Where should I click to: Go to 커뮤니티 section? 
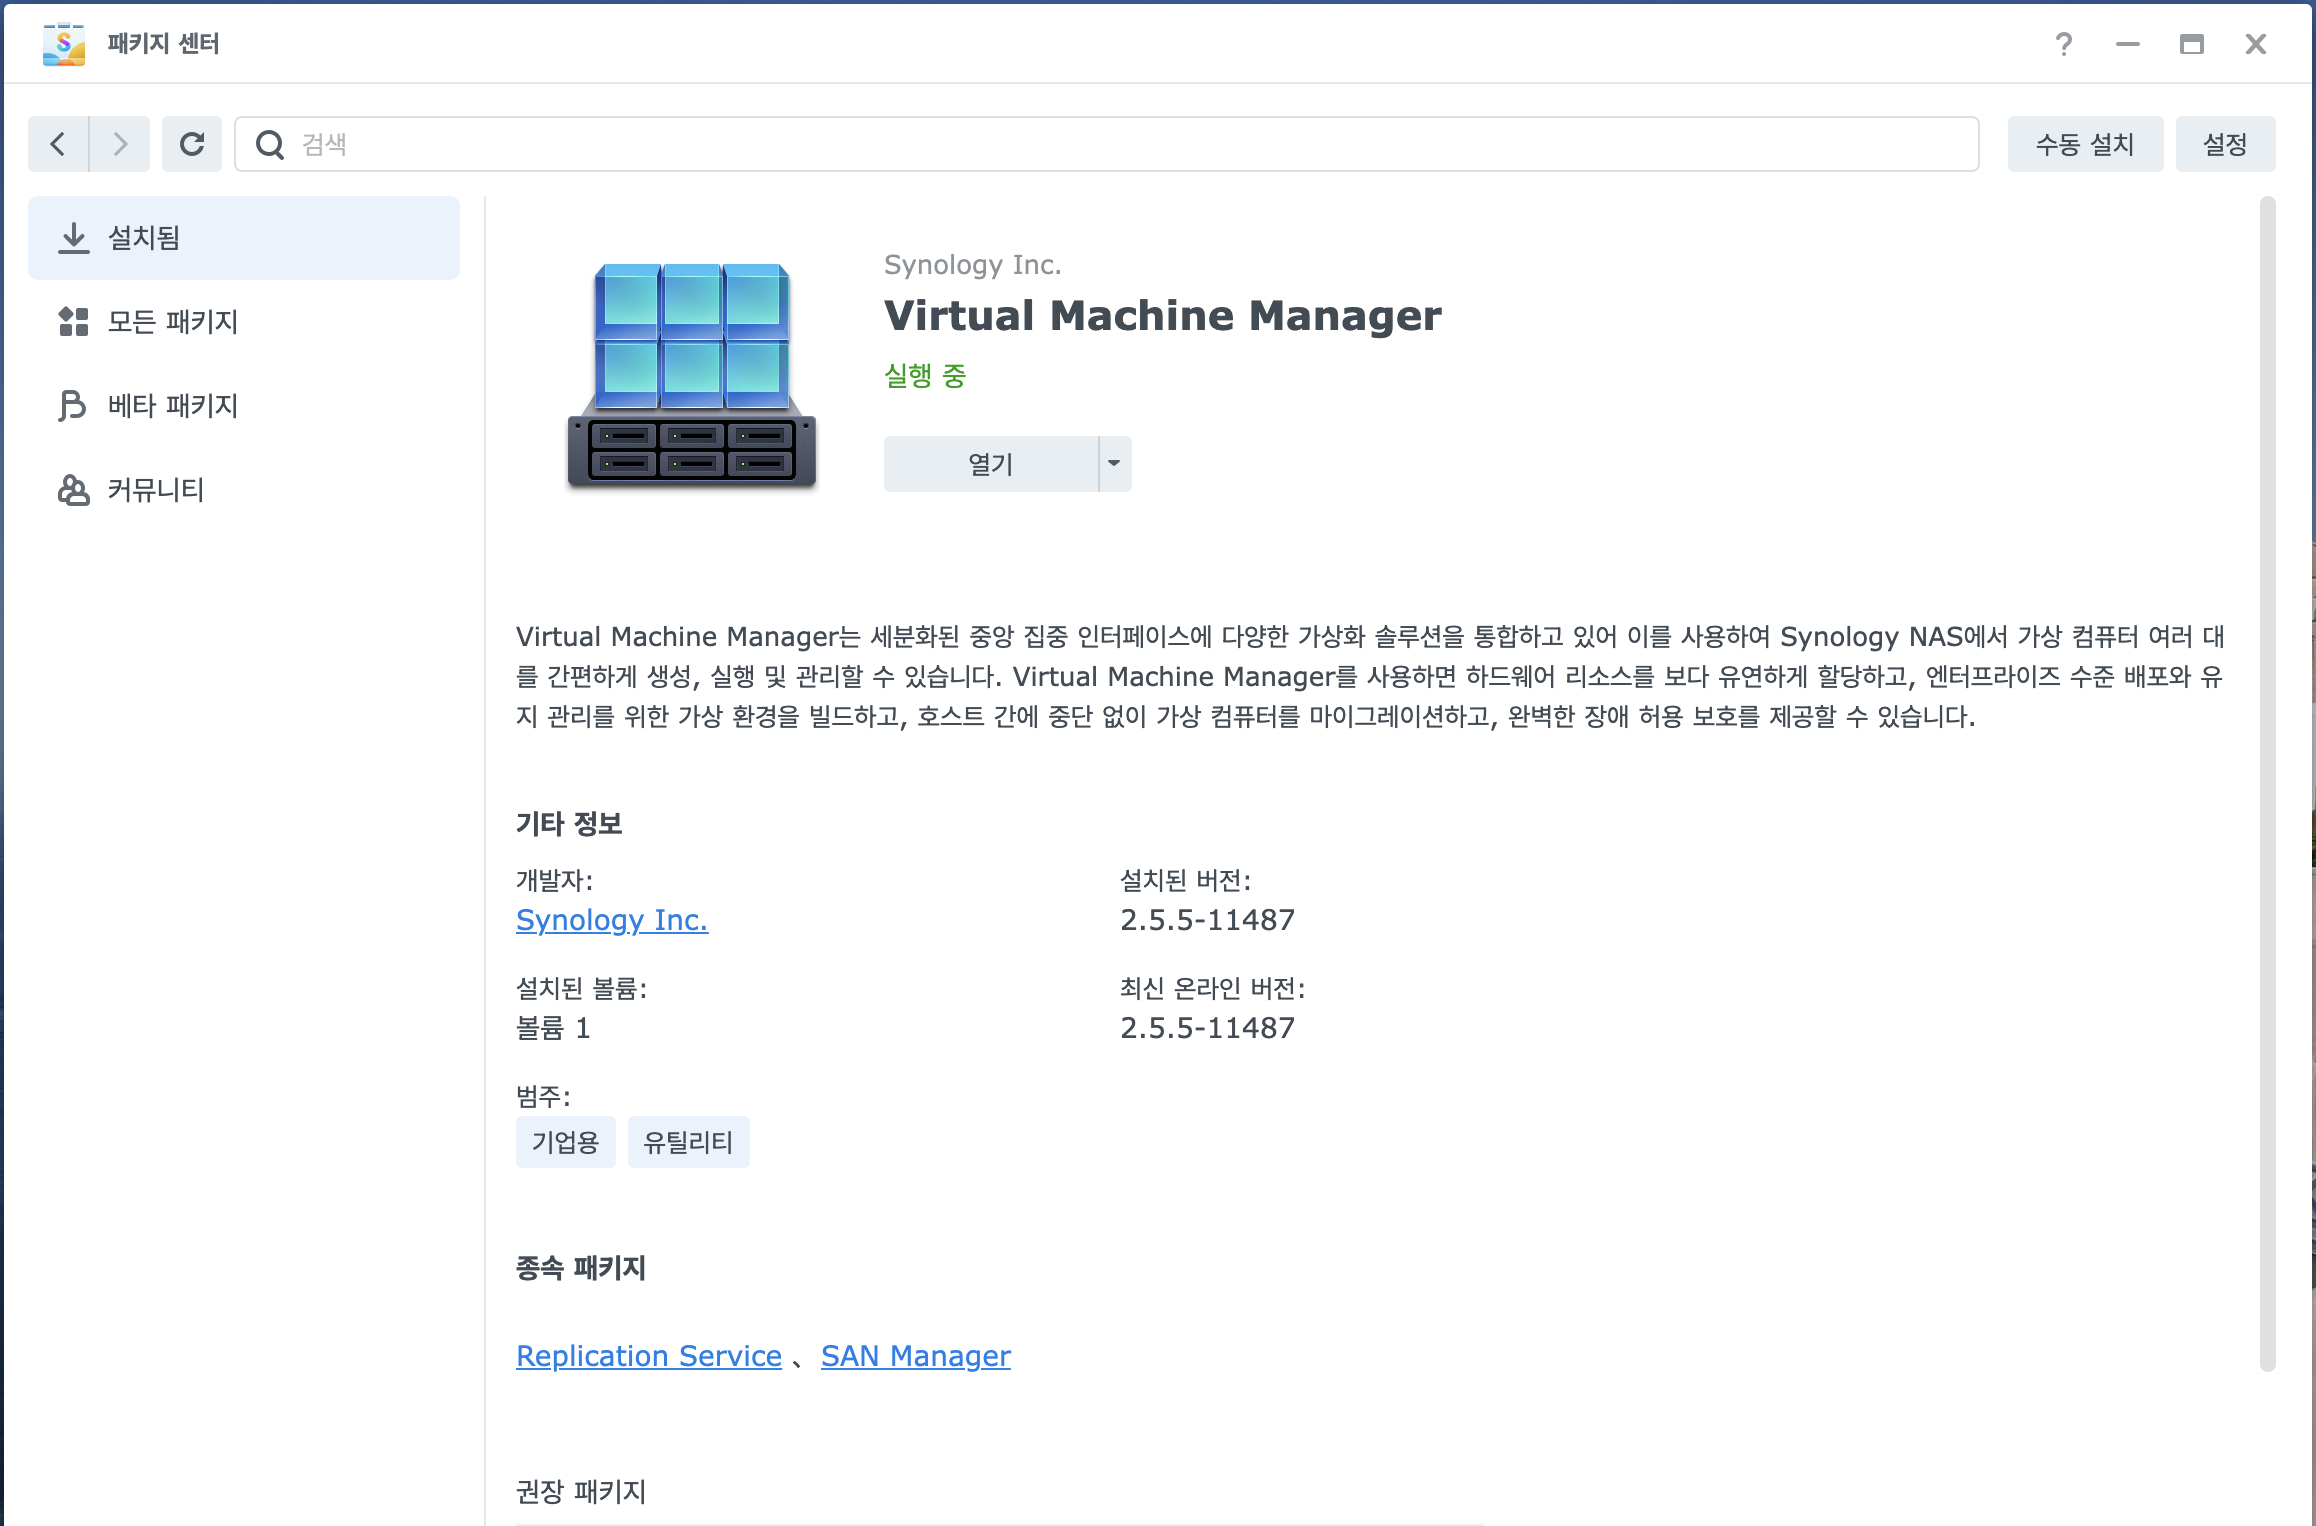(244, 490)
